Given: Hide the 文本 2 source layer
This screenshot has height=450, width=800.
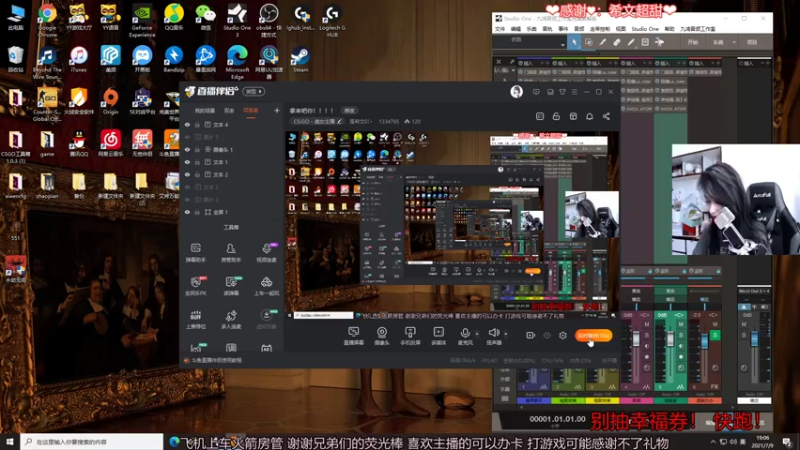Looking at the screenshot, I should pyautogui.click(x=187, y=174).
